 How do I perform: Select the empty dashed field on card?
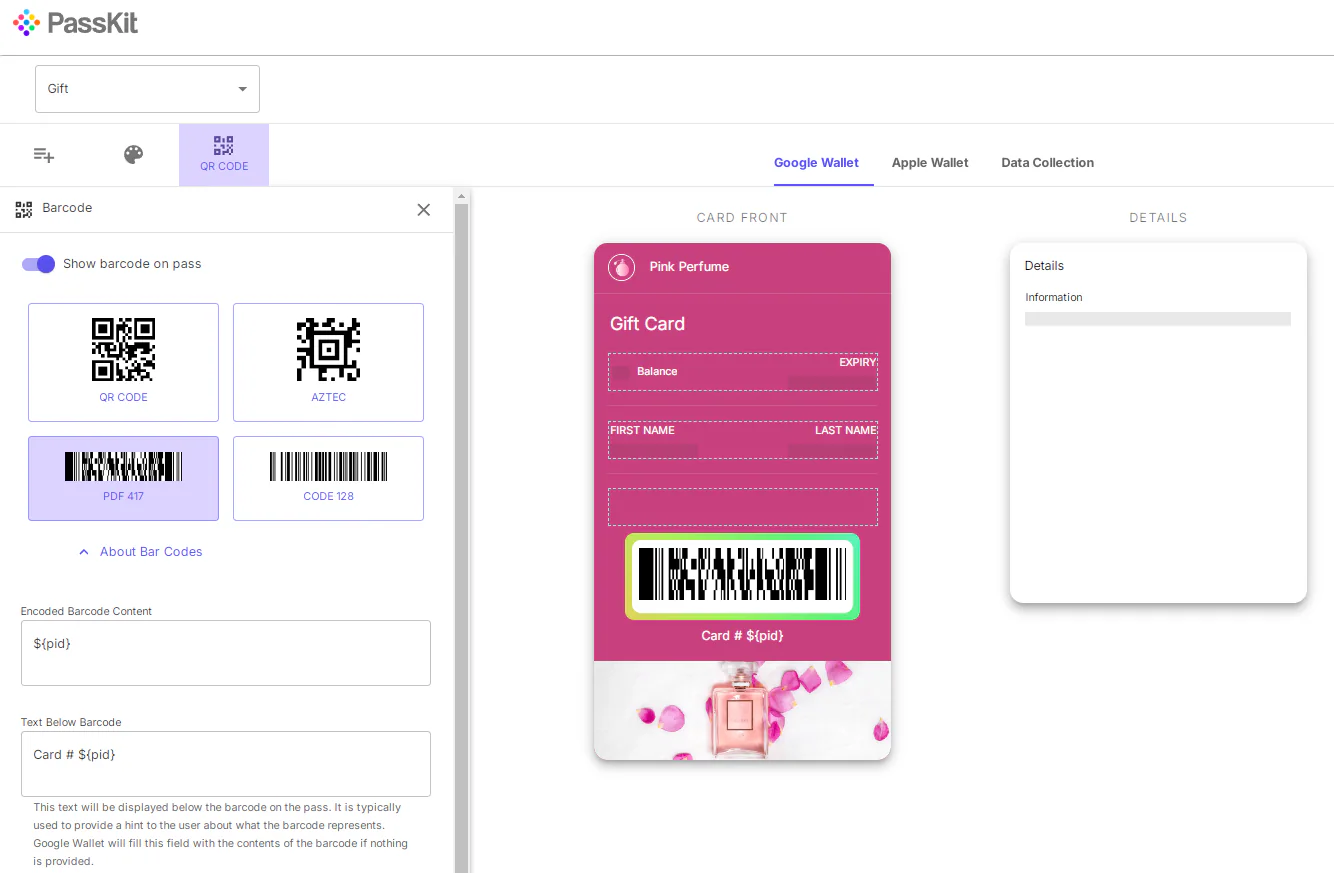(742, 507)
